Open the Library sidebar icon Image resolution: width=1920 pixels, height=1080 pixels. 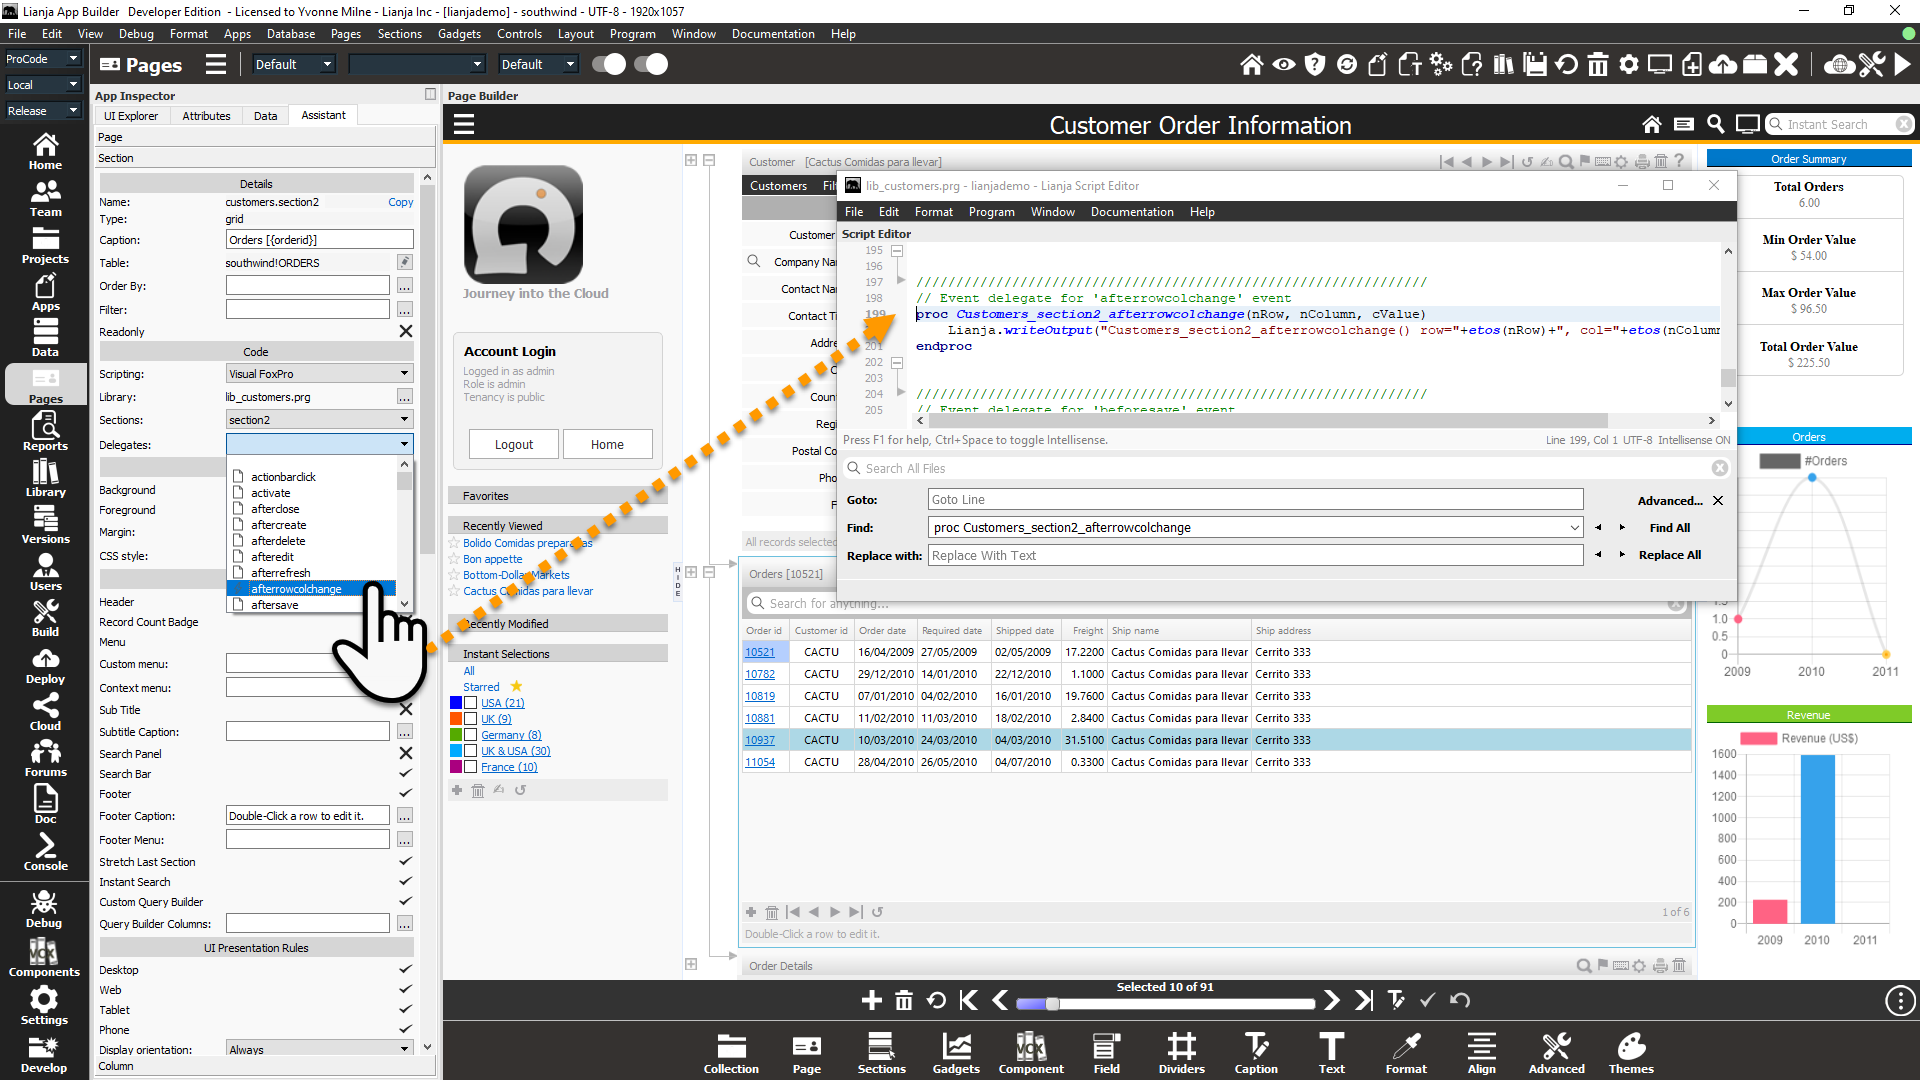coord(45,479)
